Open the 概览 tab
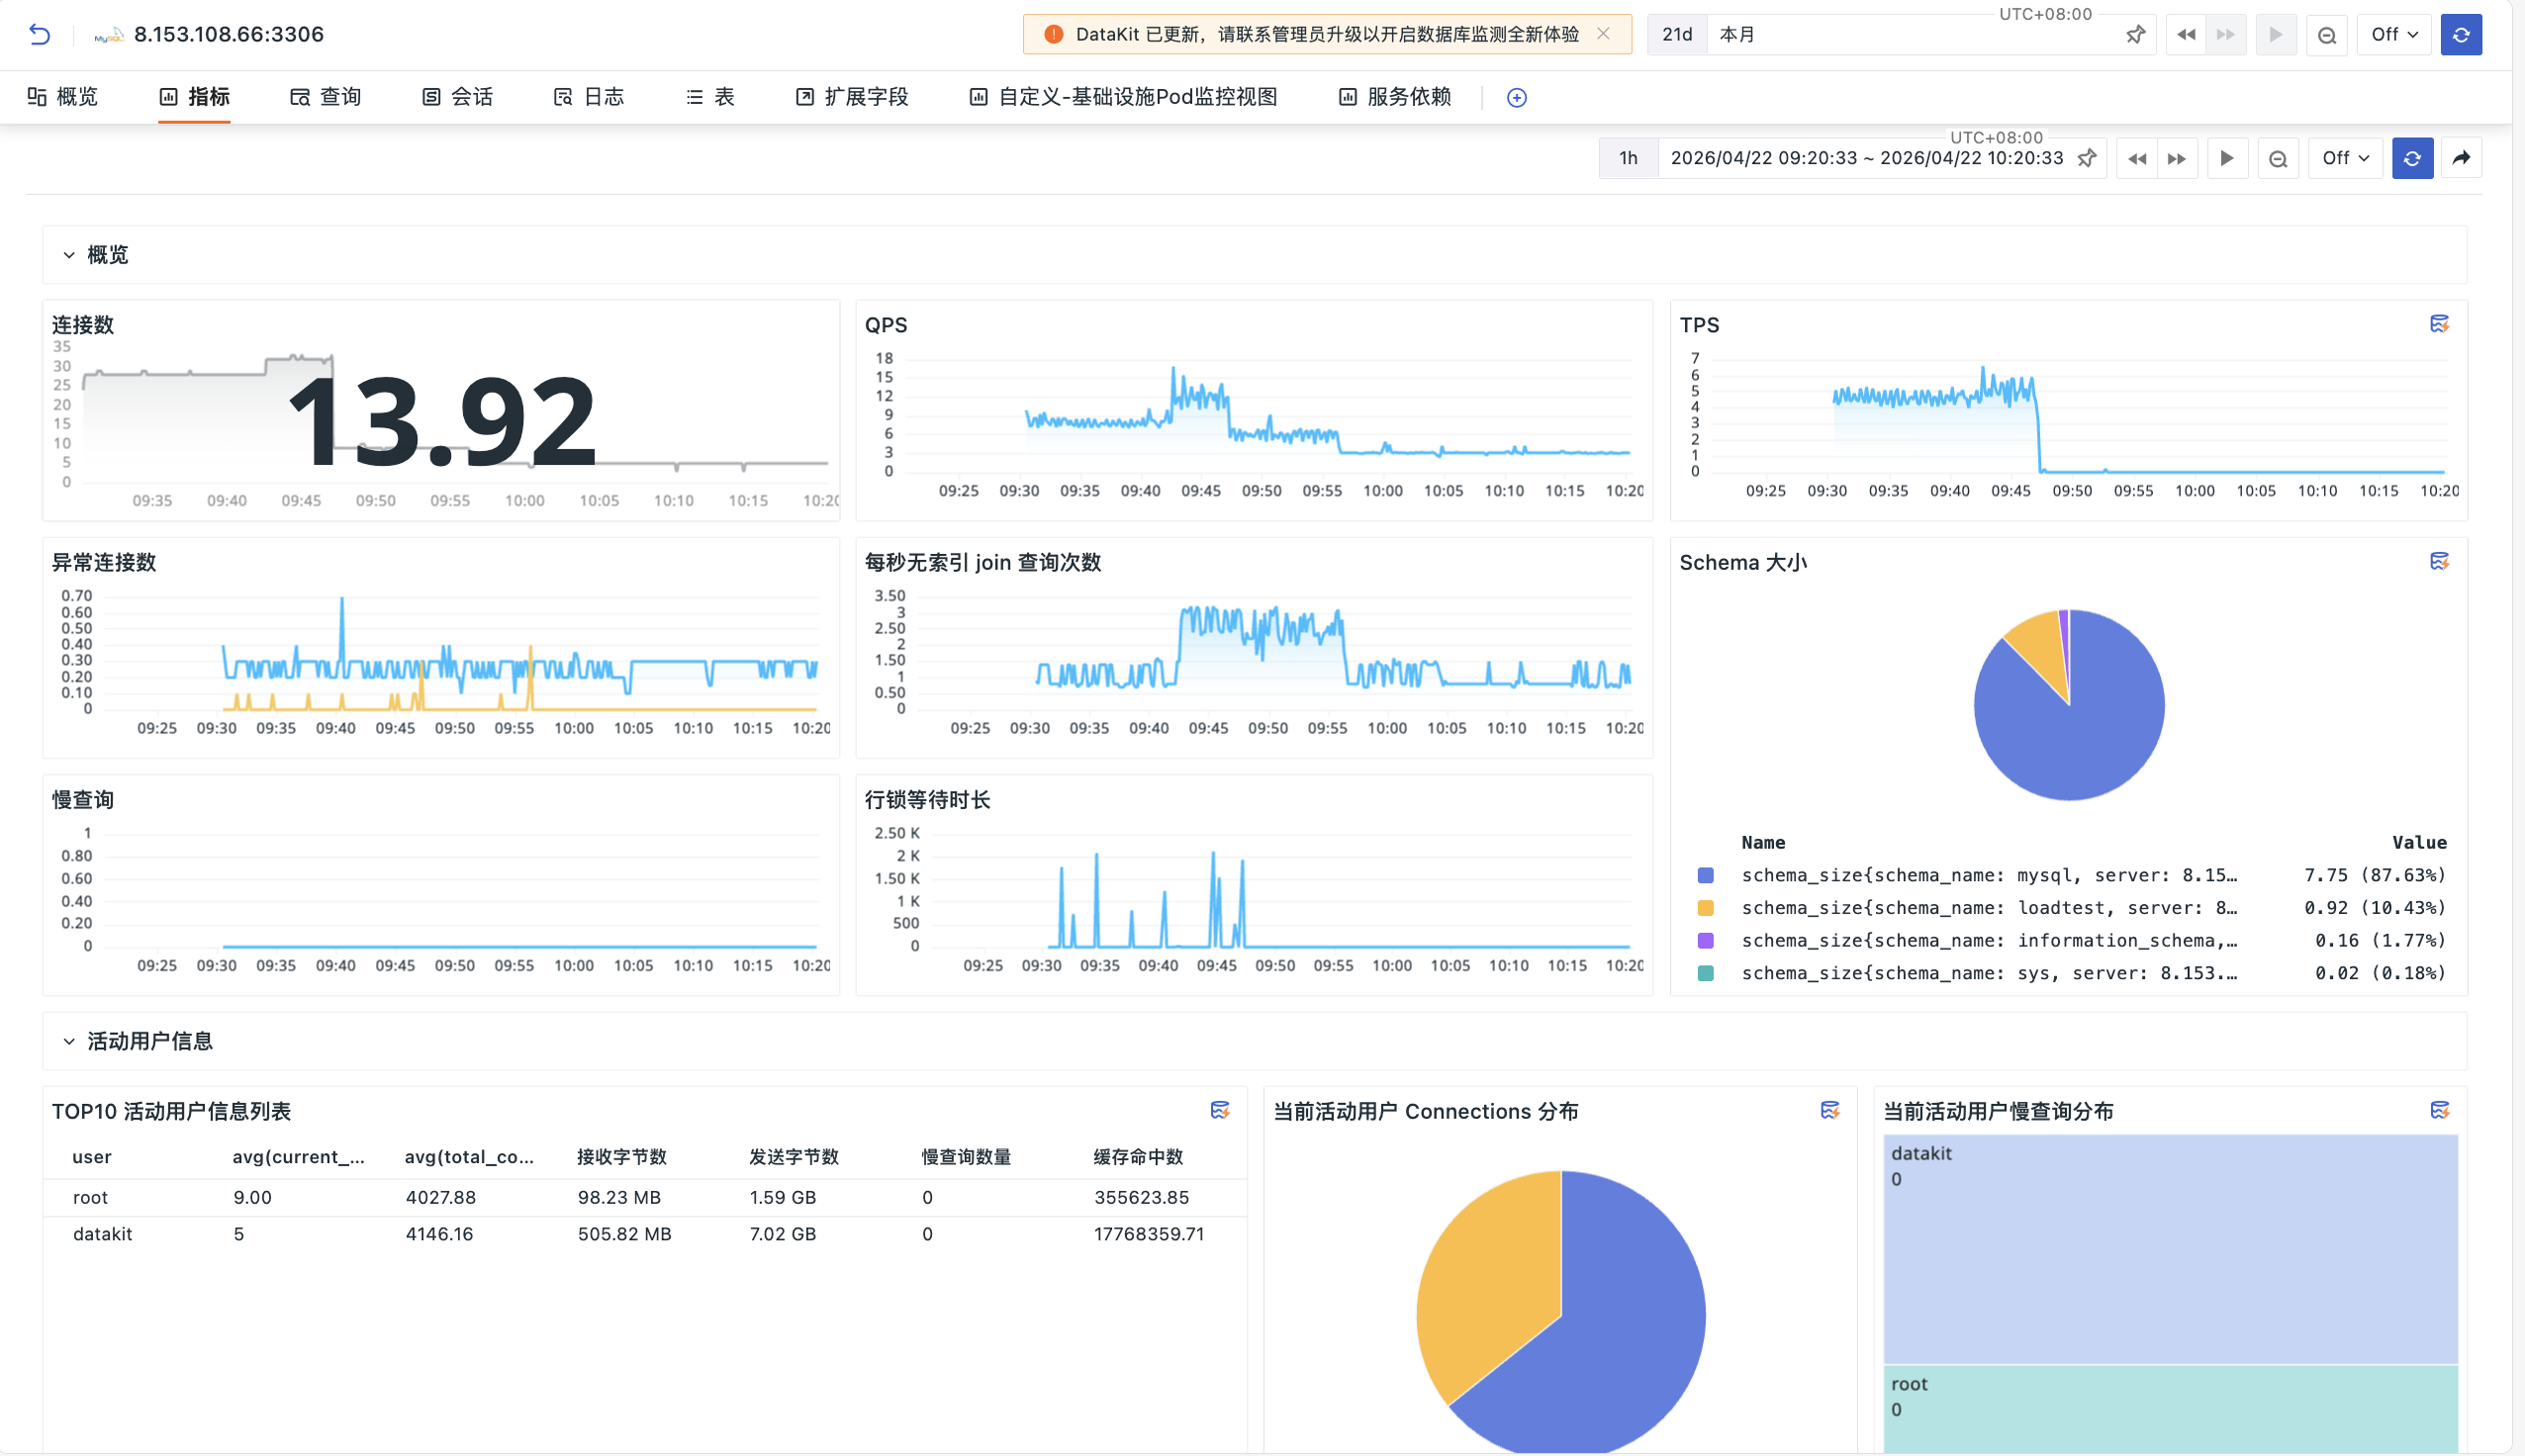This screenshot has width=2525, height=1456. tap(62, 97)
